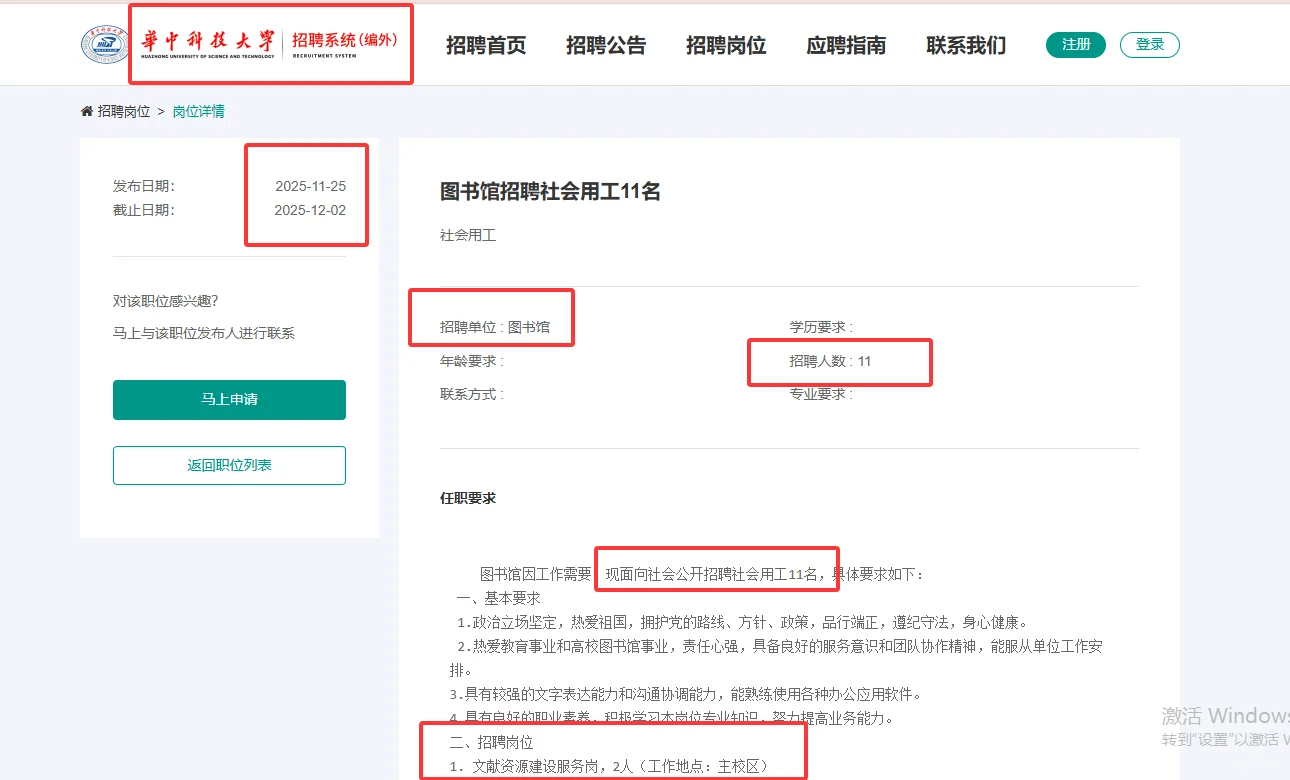The image size is (1290, 780).
Task: Click the 注册 registration button
Action: point(1075,45)
